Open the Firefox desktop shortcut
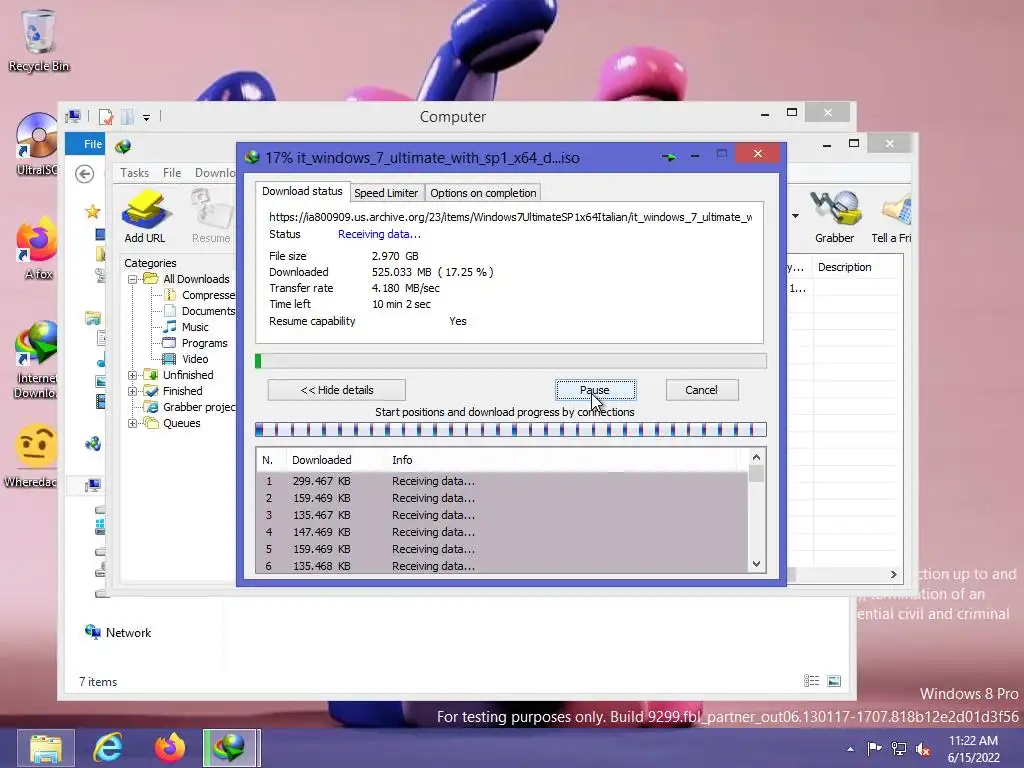 click(37, 248)
